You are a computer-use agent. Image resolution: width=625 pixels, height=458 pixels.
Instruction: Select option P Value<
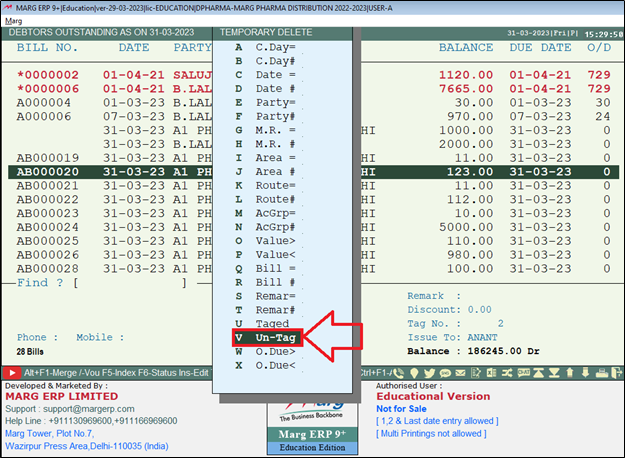click(x=265, y=255)
